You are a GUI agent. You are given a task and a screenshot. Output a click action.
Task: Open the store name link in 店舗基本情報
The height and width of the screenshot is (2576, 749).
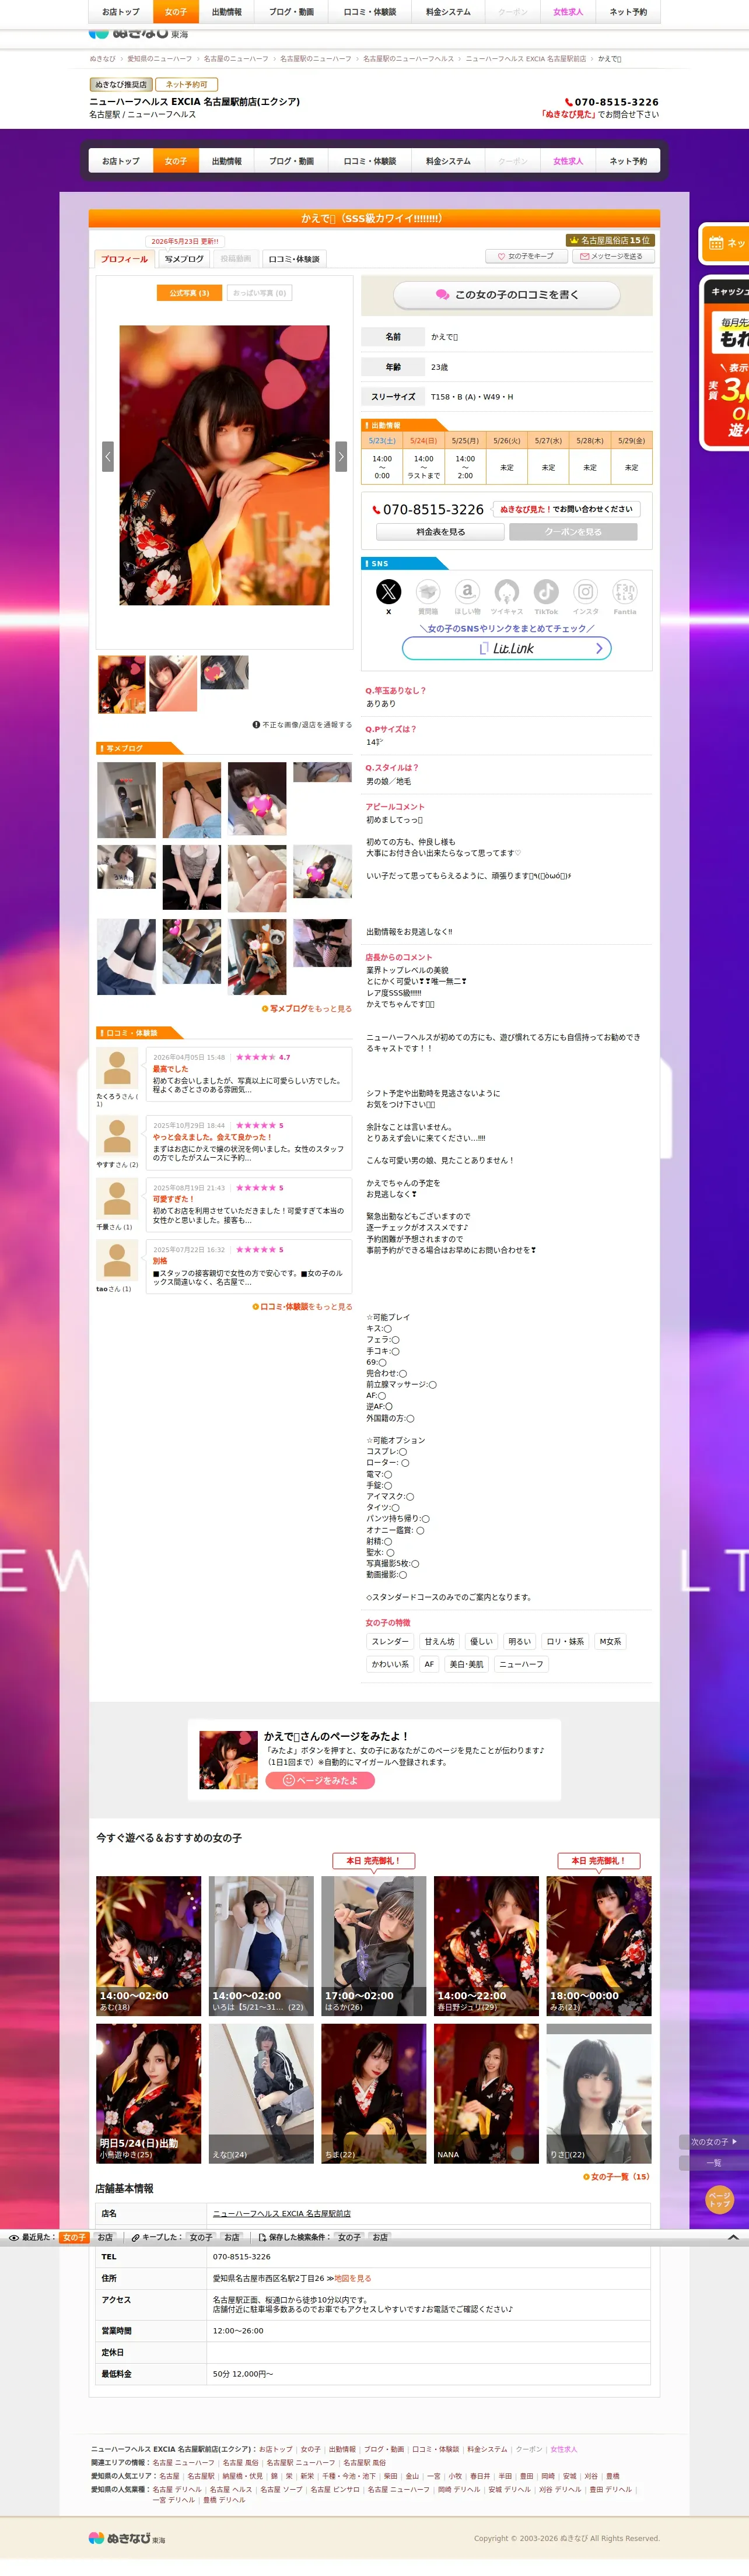282,2213
